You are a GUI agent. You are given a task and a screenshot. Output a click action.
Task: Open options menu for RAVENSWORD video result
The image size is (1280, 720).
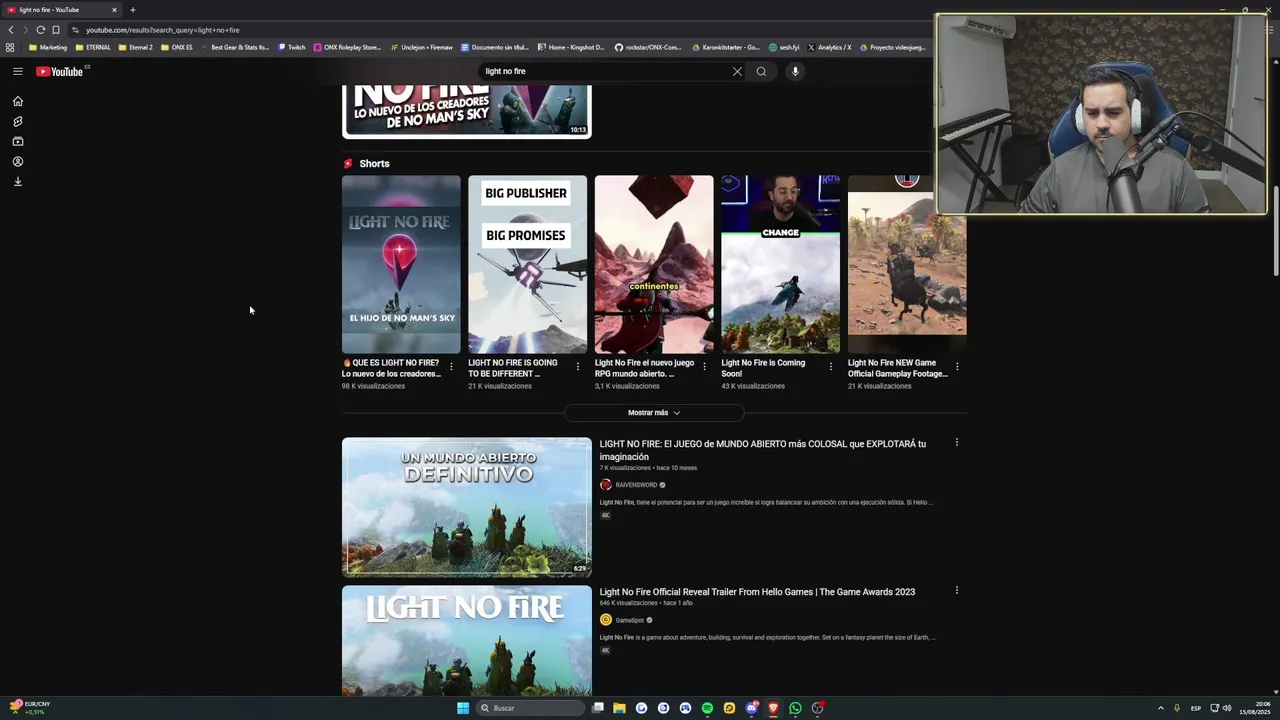[x=956, y=442]
